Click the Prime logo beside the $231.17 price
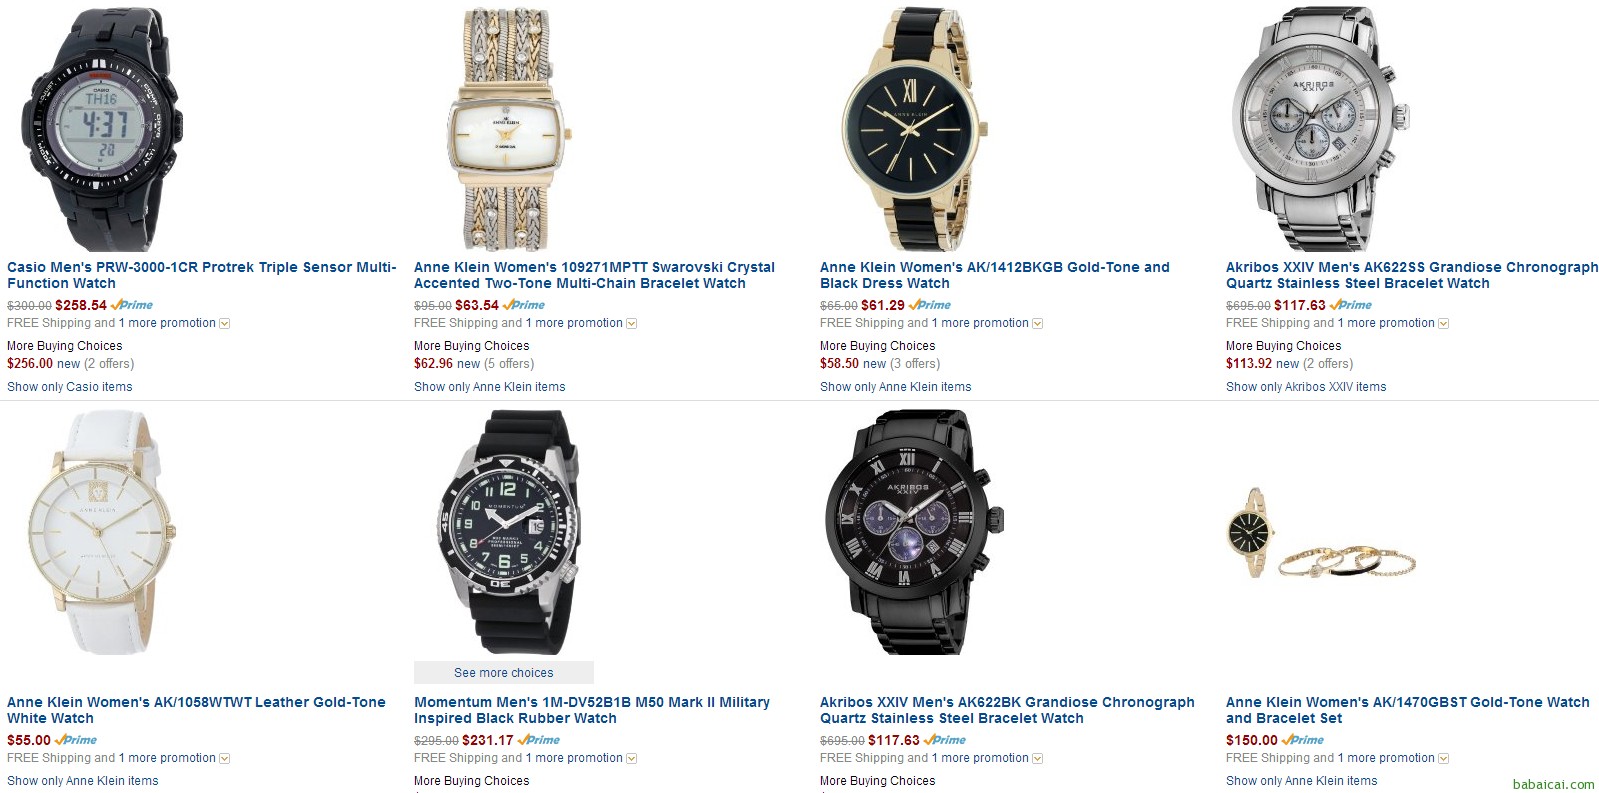This screenshot has height=793, width=1599. (x=539, y=740)
